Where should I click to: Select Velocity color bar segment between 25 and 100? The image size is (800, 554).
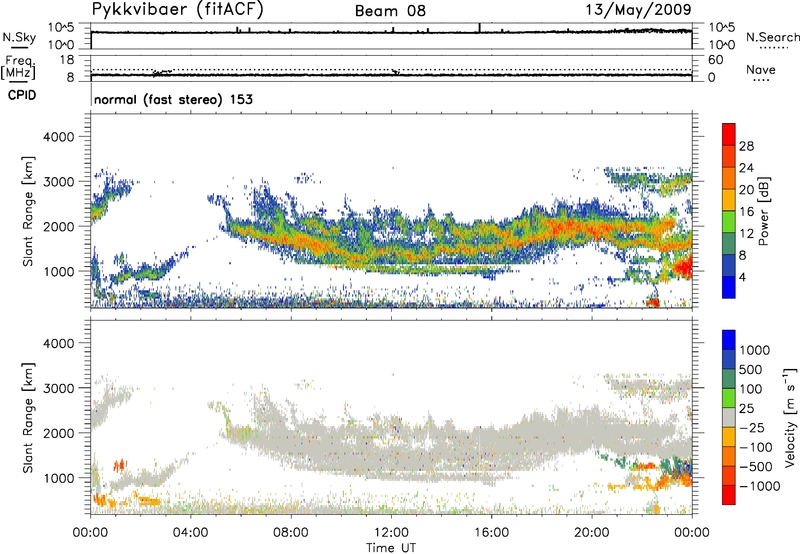point(729,398)
